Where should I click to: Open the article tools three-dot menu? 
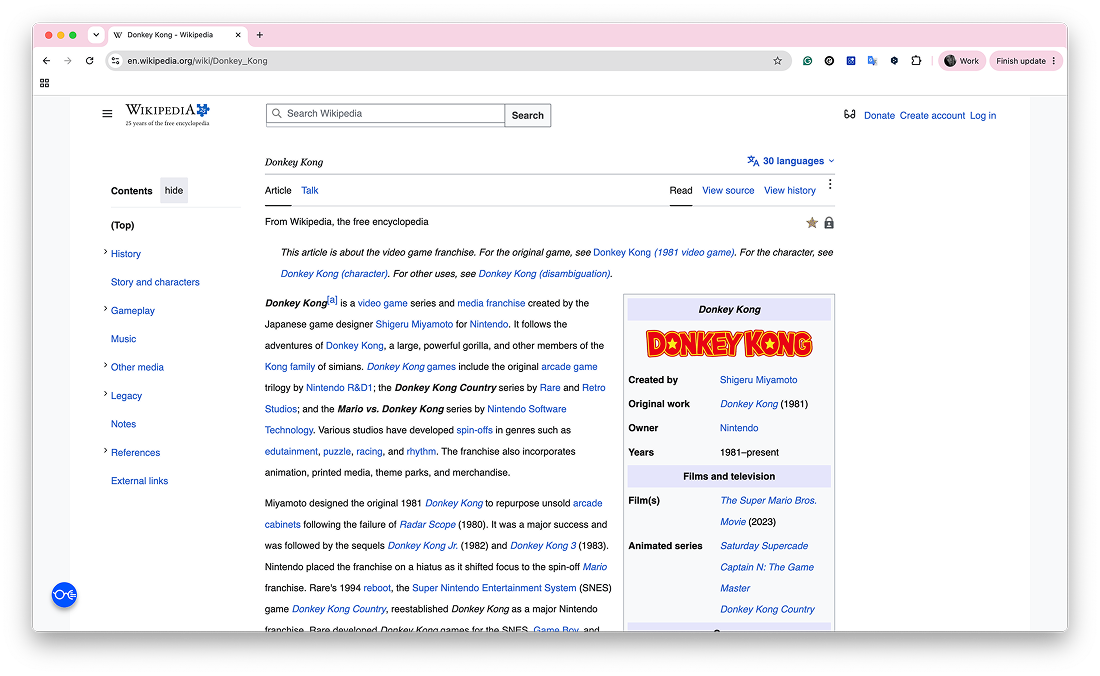[830, 184]
